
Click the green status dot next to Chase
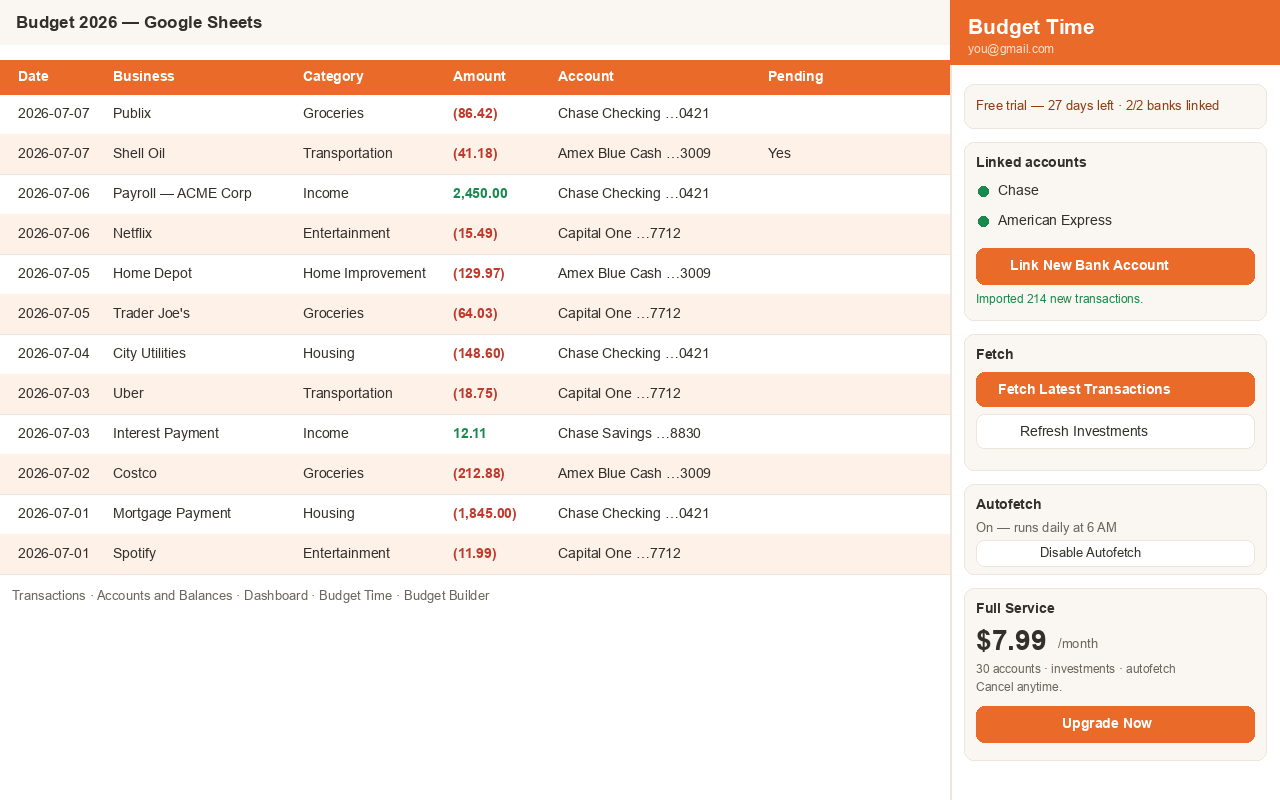tap(983, 191)
